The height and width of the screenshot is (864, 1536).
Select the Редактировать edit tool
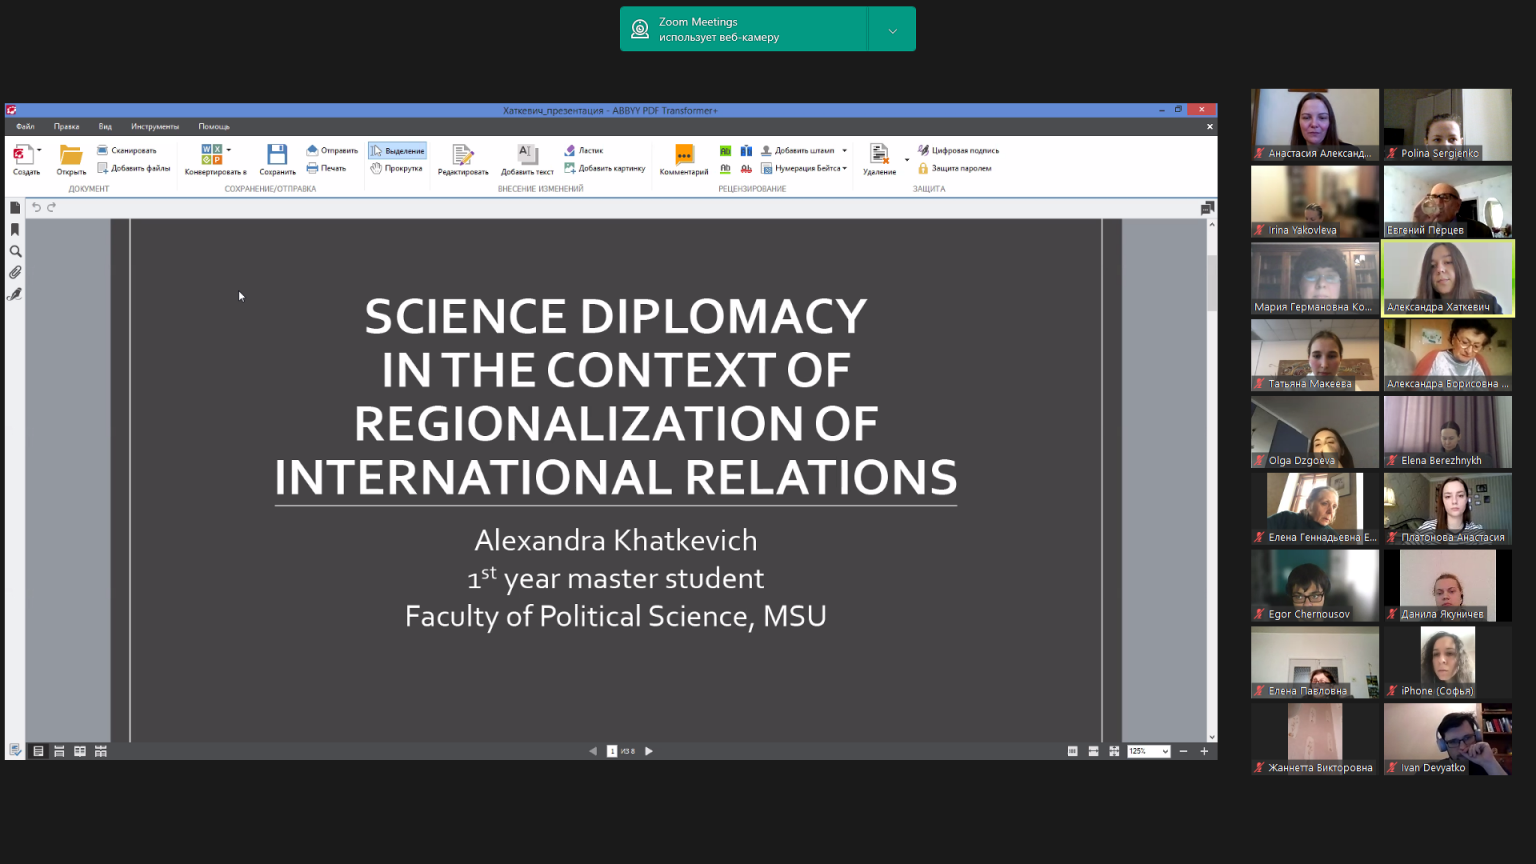462,155
